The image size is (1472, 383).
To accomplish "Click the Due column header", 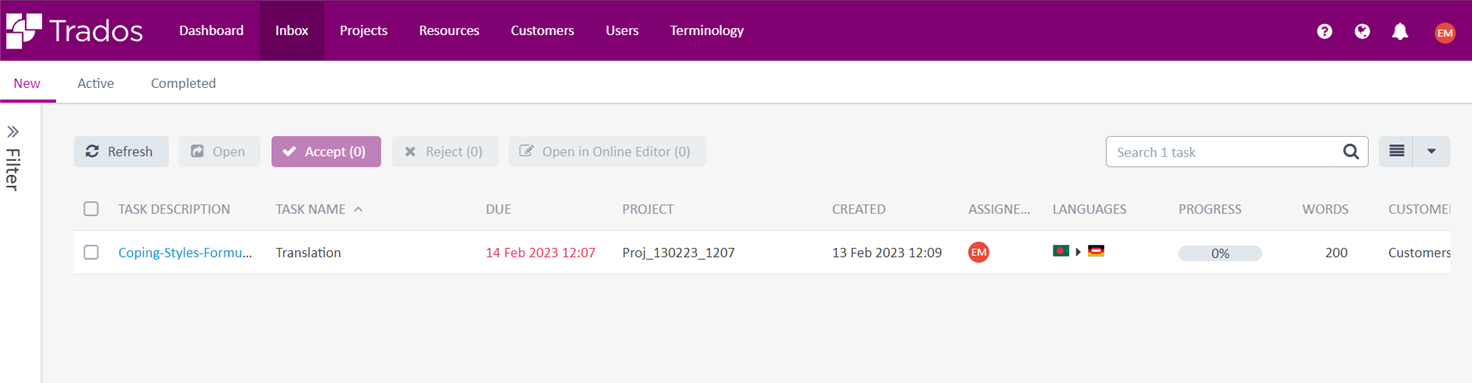I will pos(498,209).
